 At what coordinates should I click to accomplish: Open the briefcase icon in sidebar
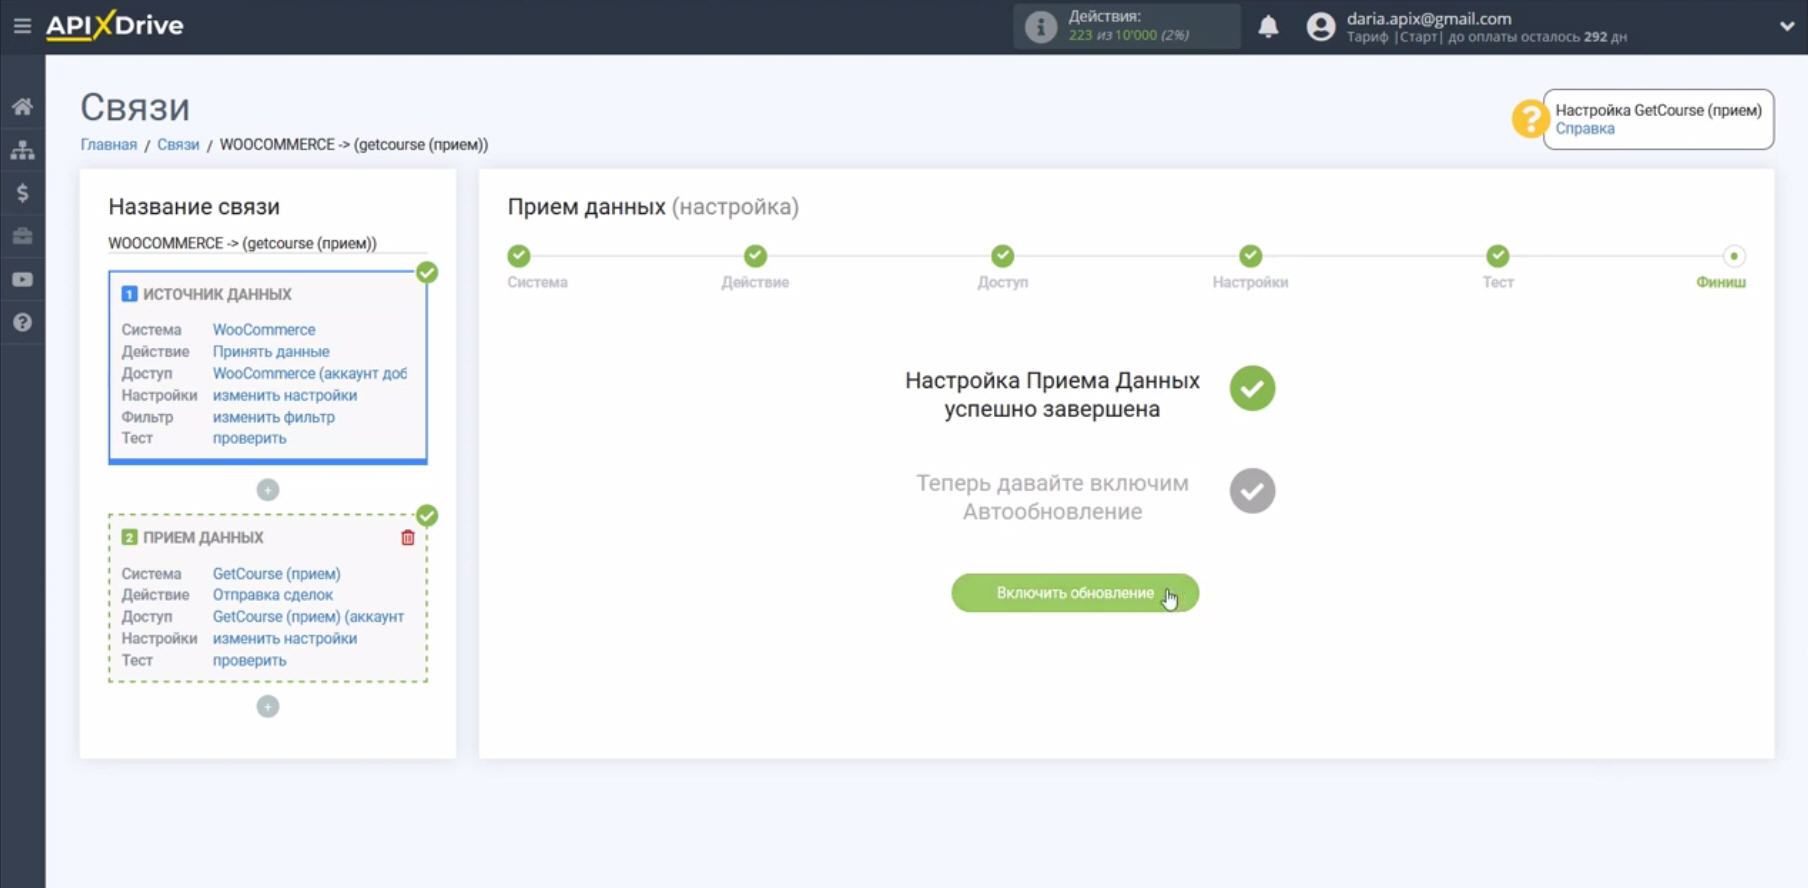point(22,236)
